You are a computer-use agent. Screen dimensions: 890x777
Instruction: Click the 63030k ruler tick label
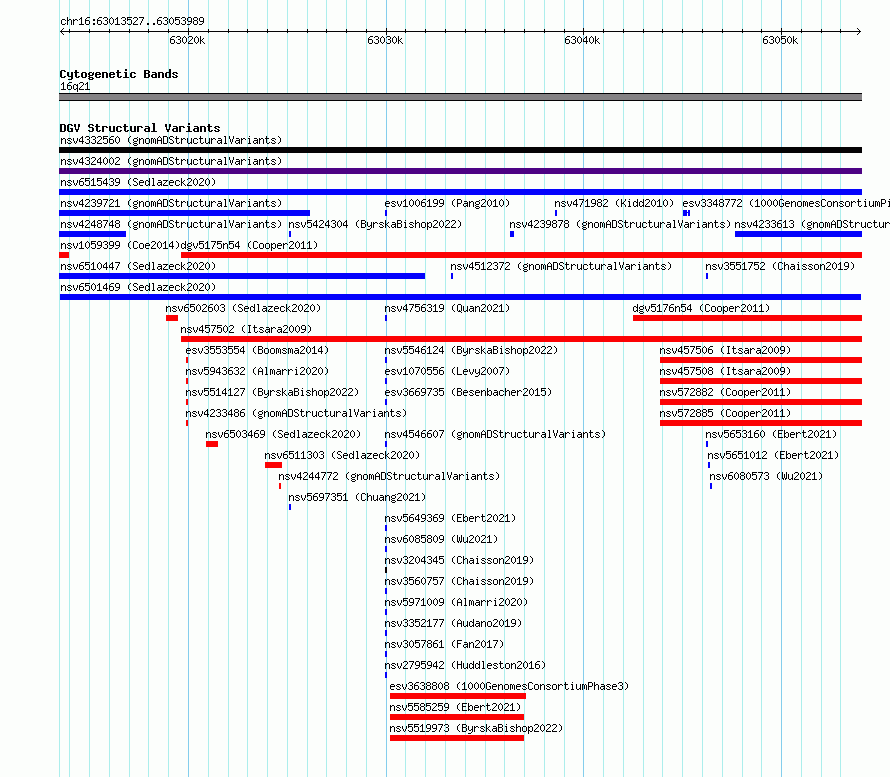385,40
